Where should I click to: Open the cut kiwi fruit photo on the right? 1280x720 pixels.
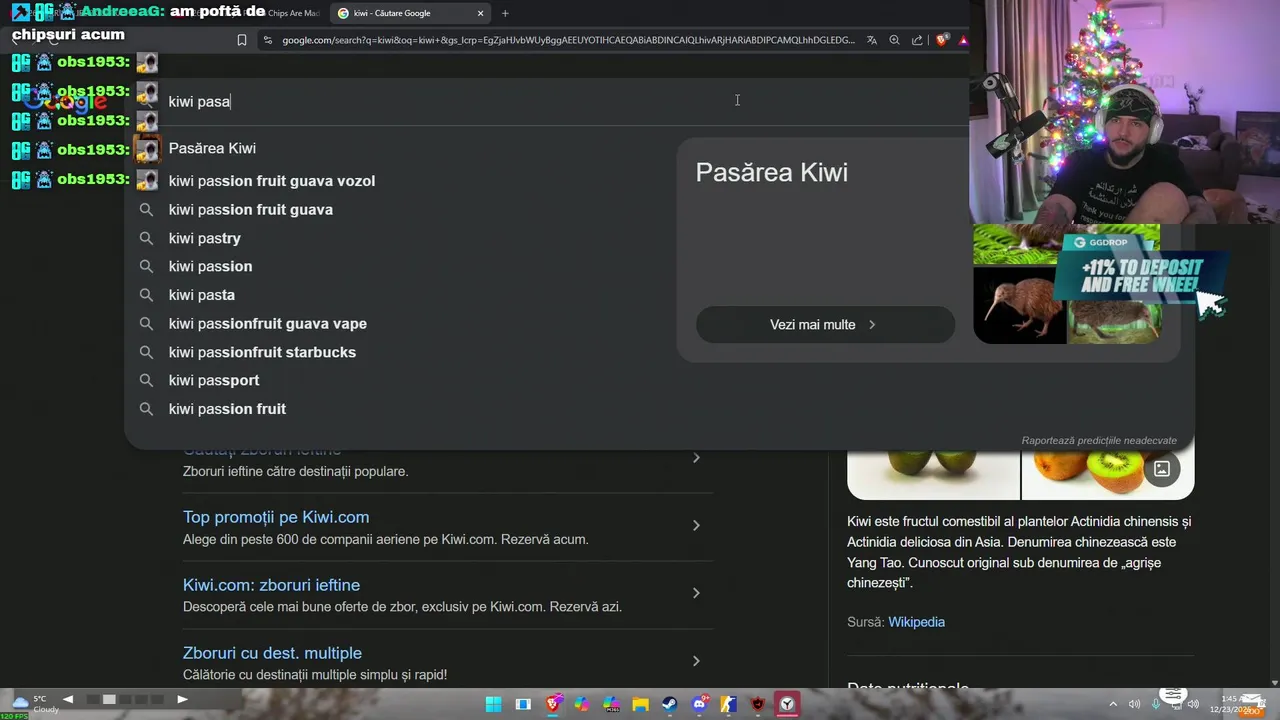point(1108,474)
